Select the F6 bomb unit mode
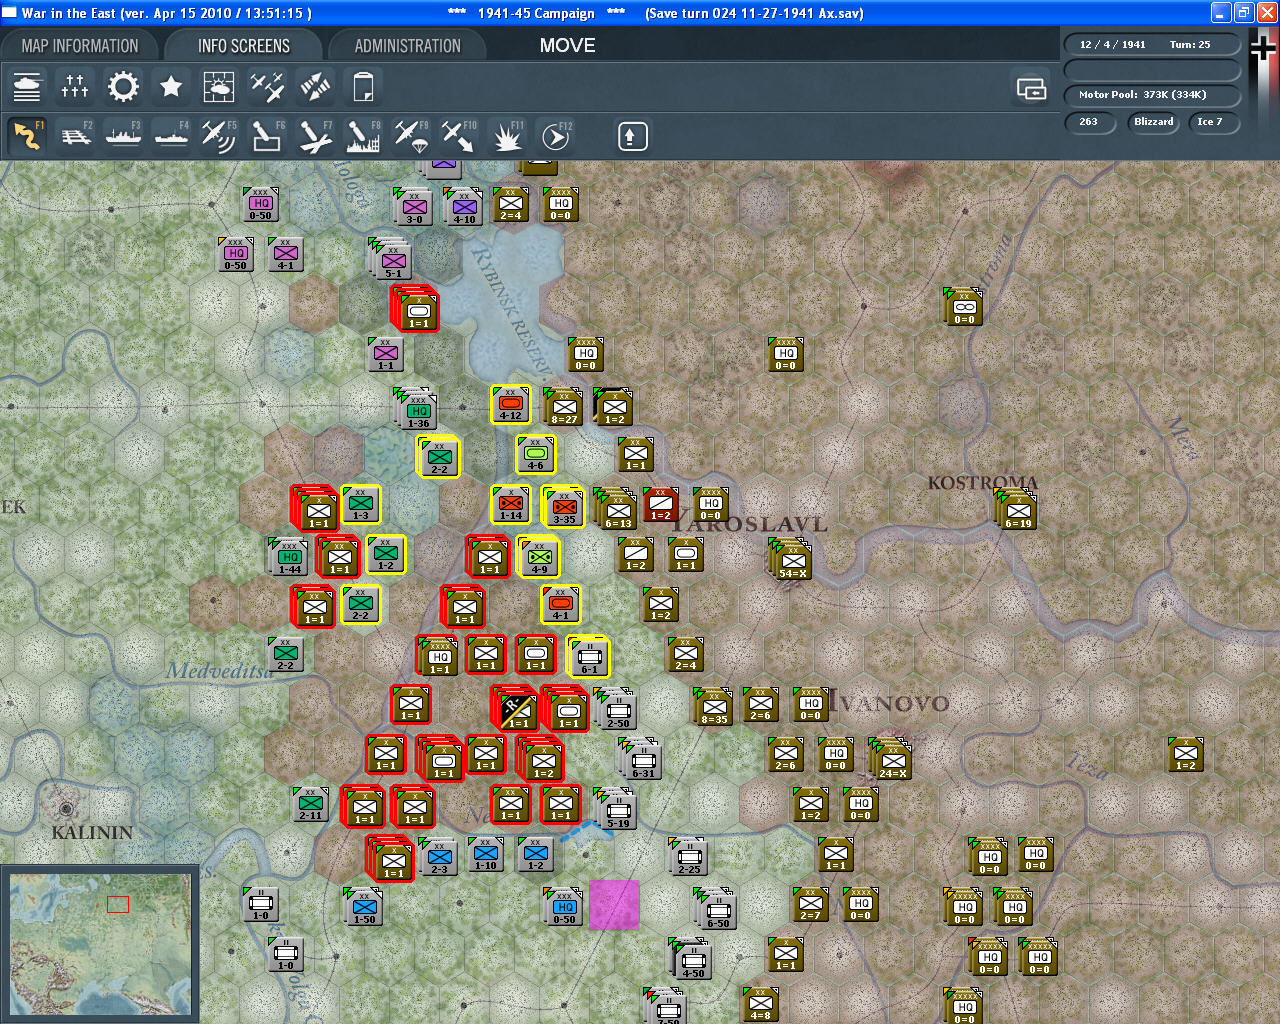This screenshot has width=1280, height=1024. coord(267,136)
